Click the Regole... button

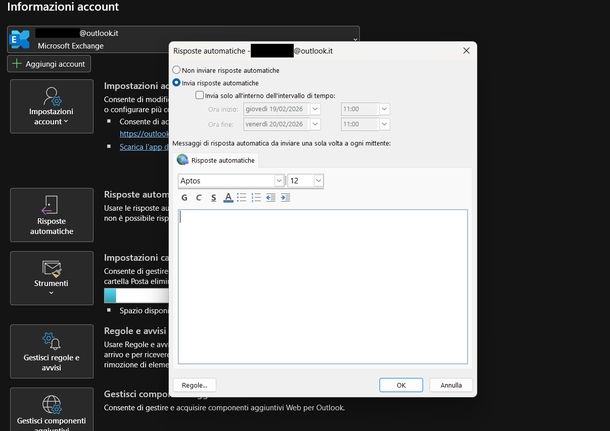coord(195,385)
